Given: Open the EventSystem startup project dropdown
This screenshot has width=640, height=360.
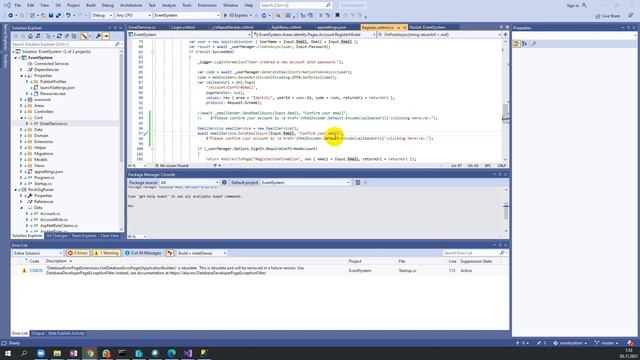Looking at the screenshot, I should (187, 16).
